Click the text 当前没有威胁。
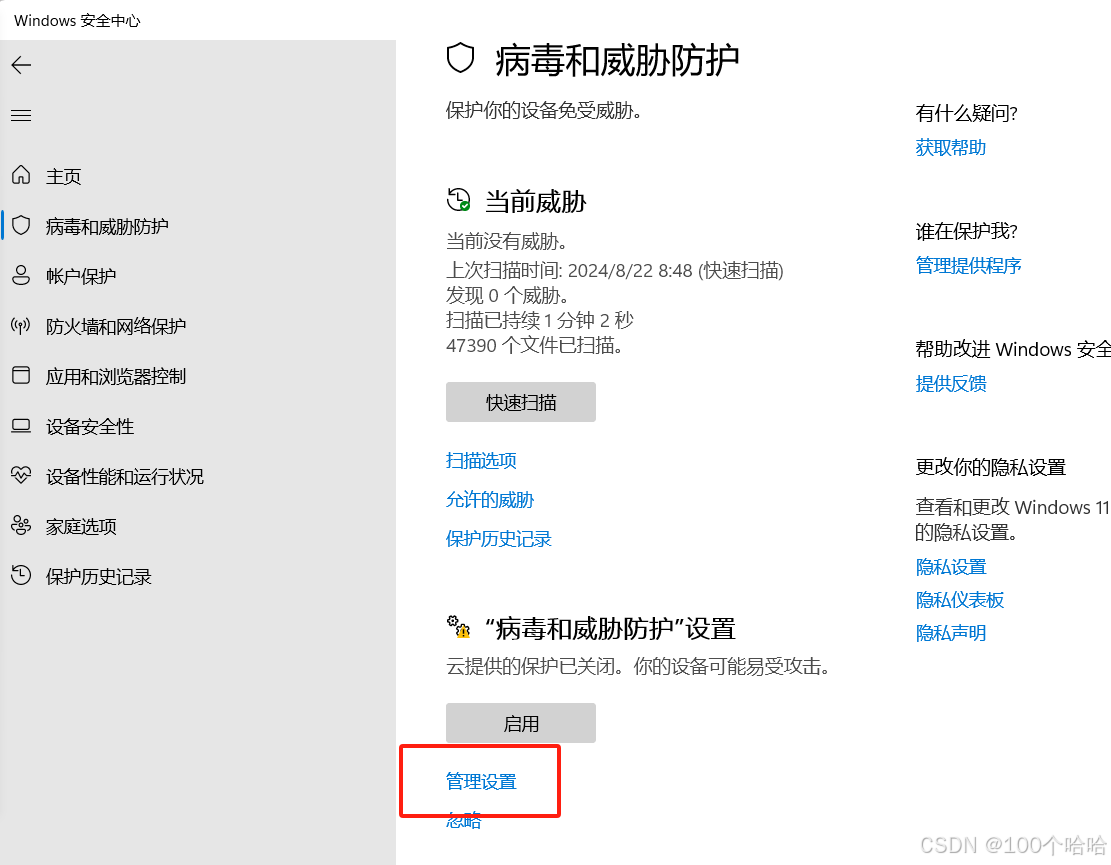Image resolution: width=1111 pixels, height=865 pixels. pyautogui.click(x=507, y=242)
